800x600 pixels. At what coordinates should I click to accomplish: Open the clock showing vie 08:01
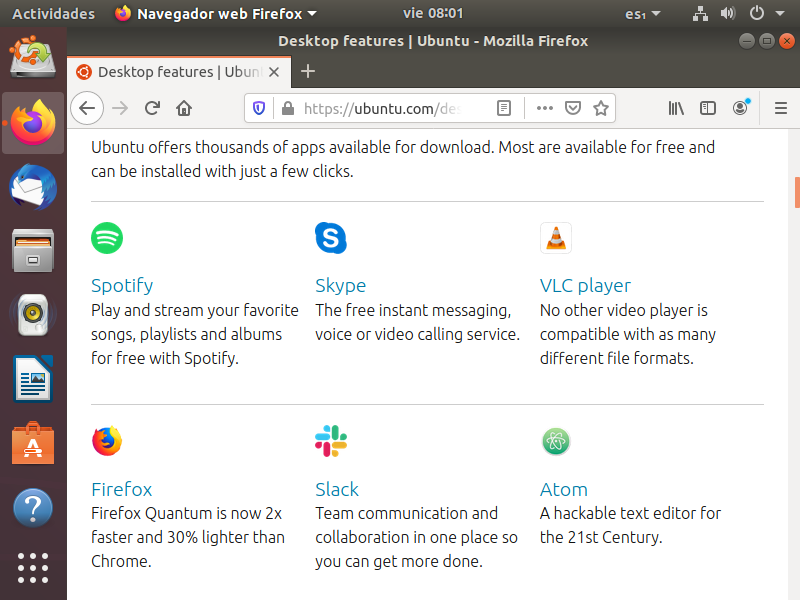[433, 13]
